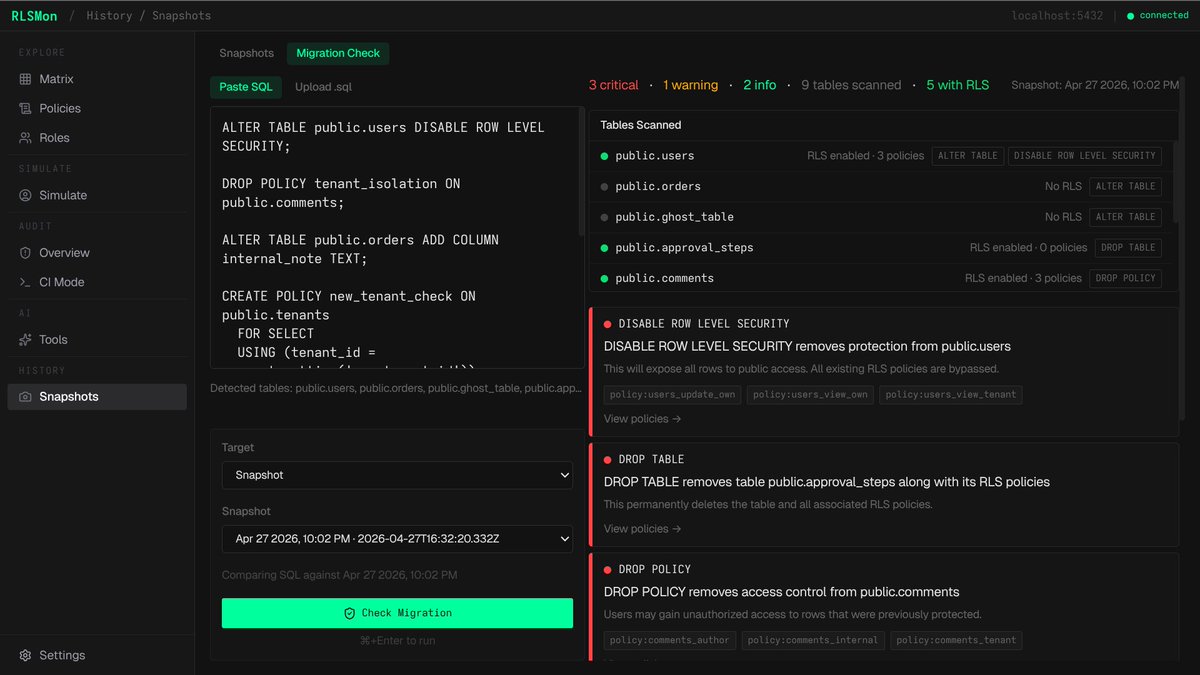Click the DROP POLICY tag on public.comments row
Viewport: 1200px width, 675px height.
pyautogui.click(x=1126, y=278)
